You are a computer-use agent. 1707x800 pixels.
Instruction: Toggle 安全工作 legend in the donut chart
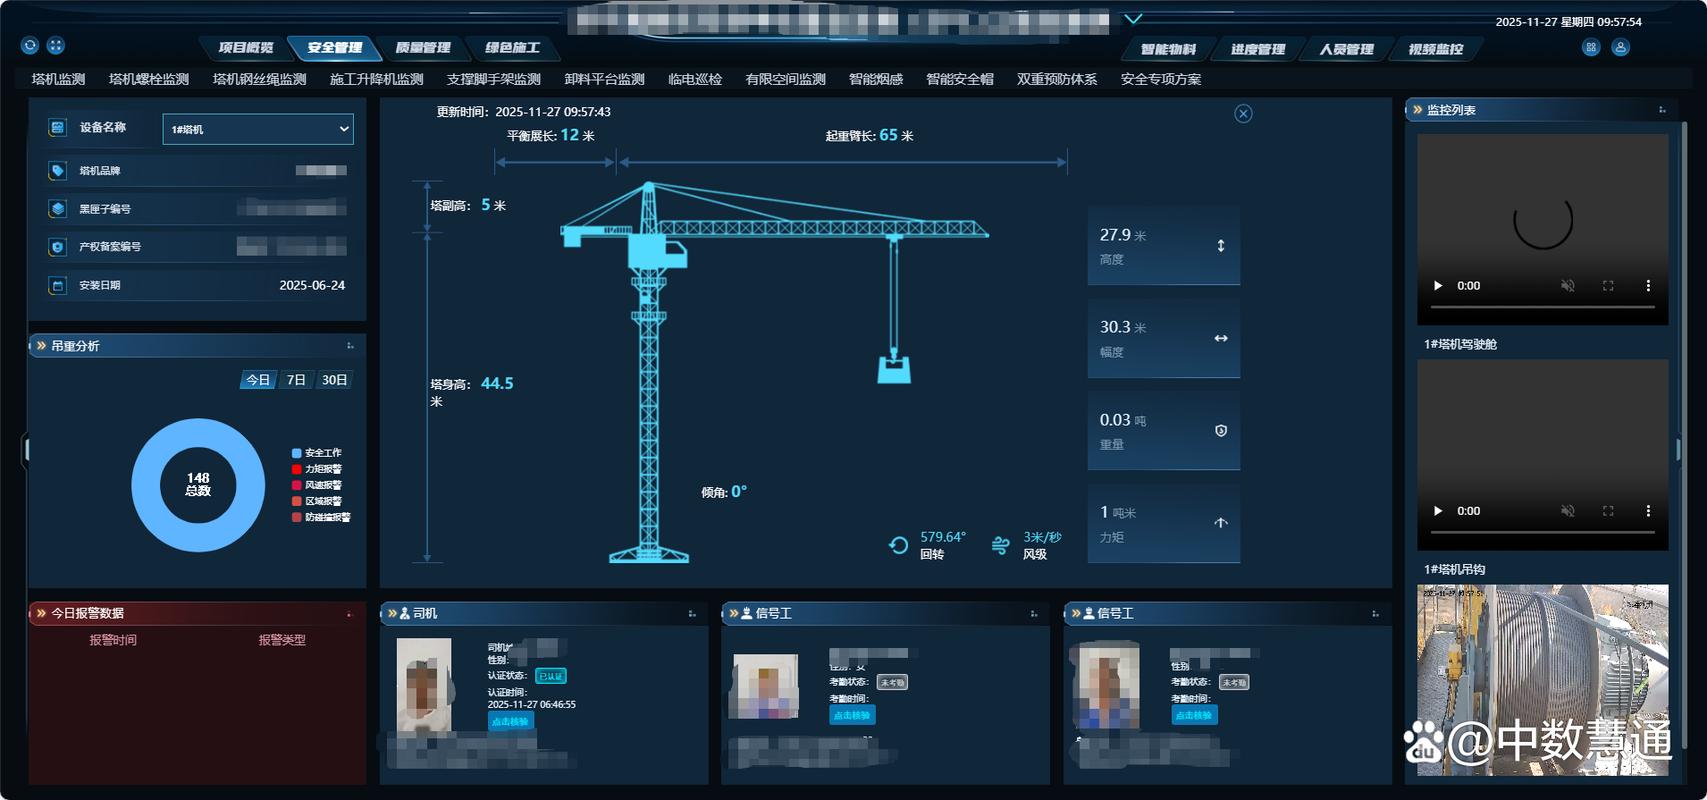tap(317, 453)
